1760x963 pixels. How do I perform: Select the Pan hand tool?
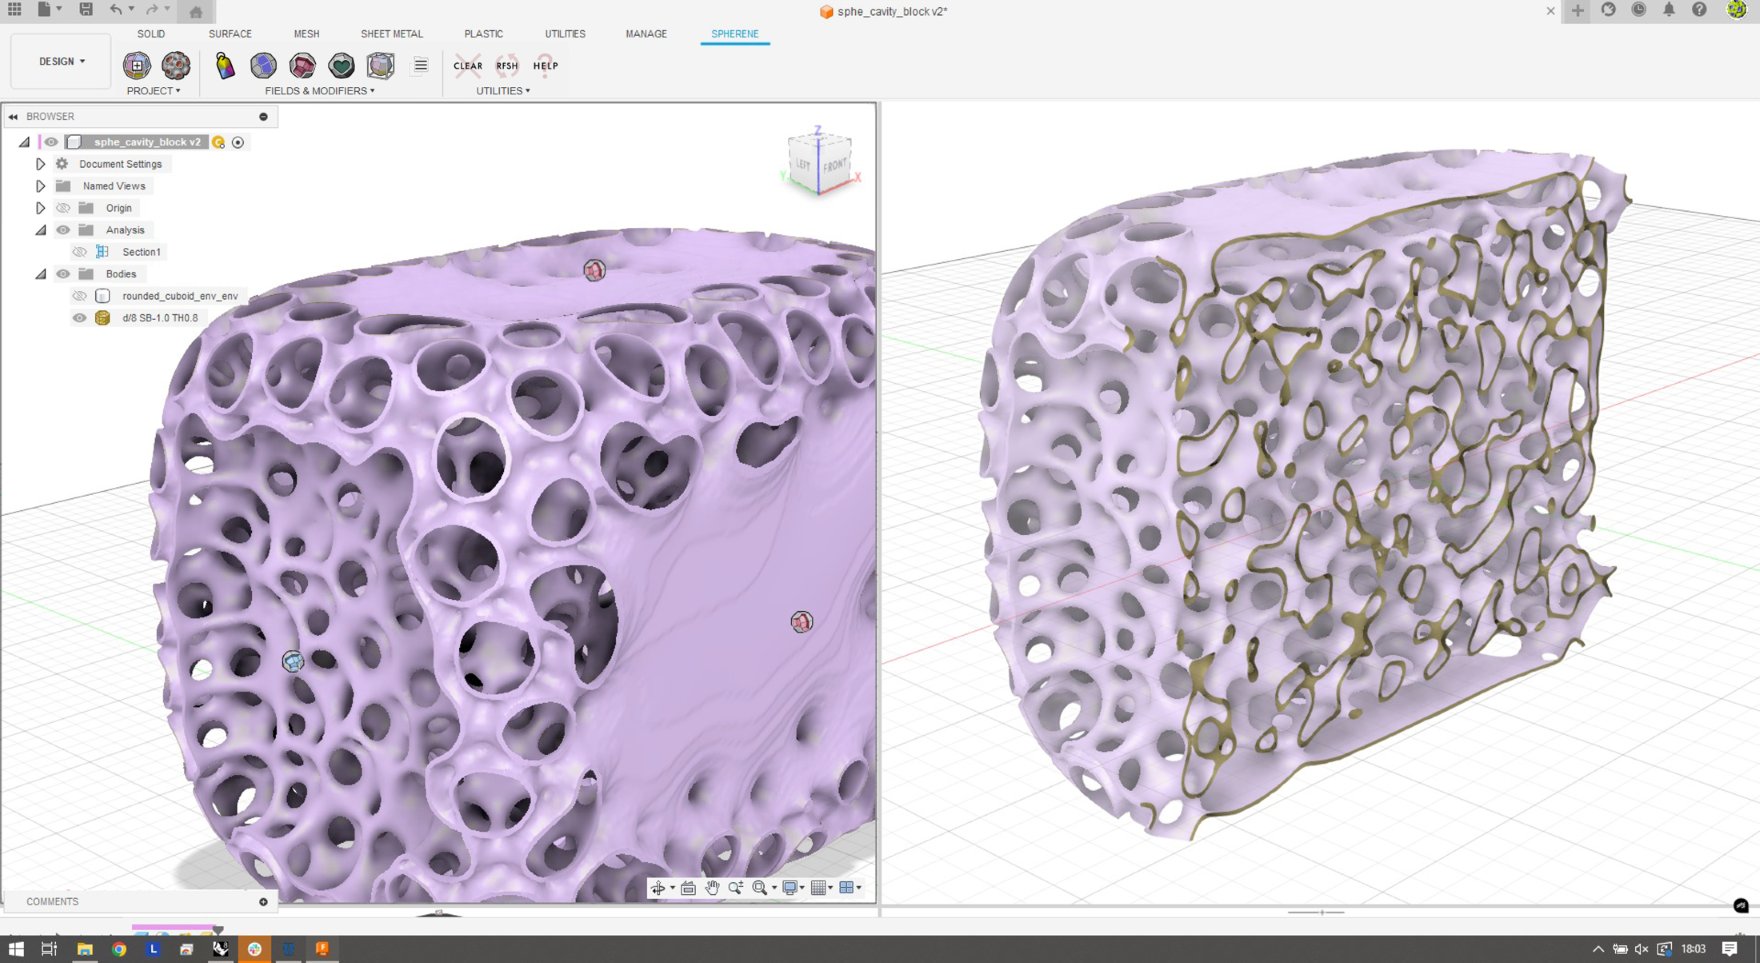(x=712, y=888)
